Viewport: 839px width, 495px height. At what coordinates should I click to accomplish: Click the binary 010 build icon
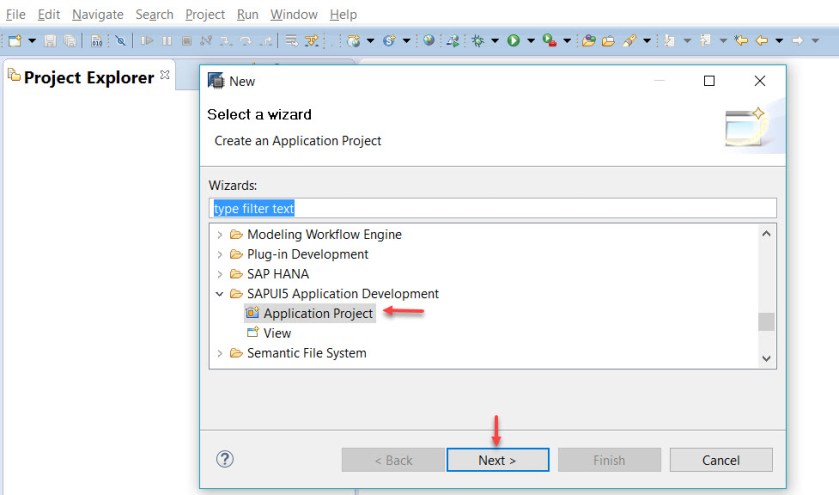click(96, 41)
